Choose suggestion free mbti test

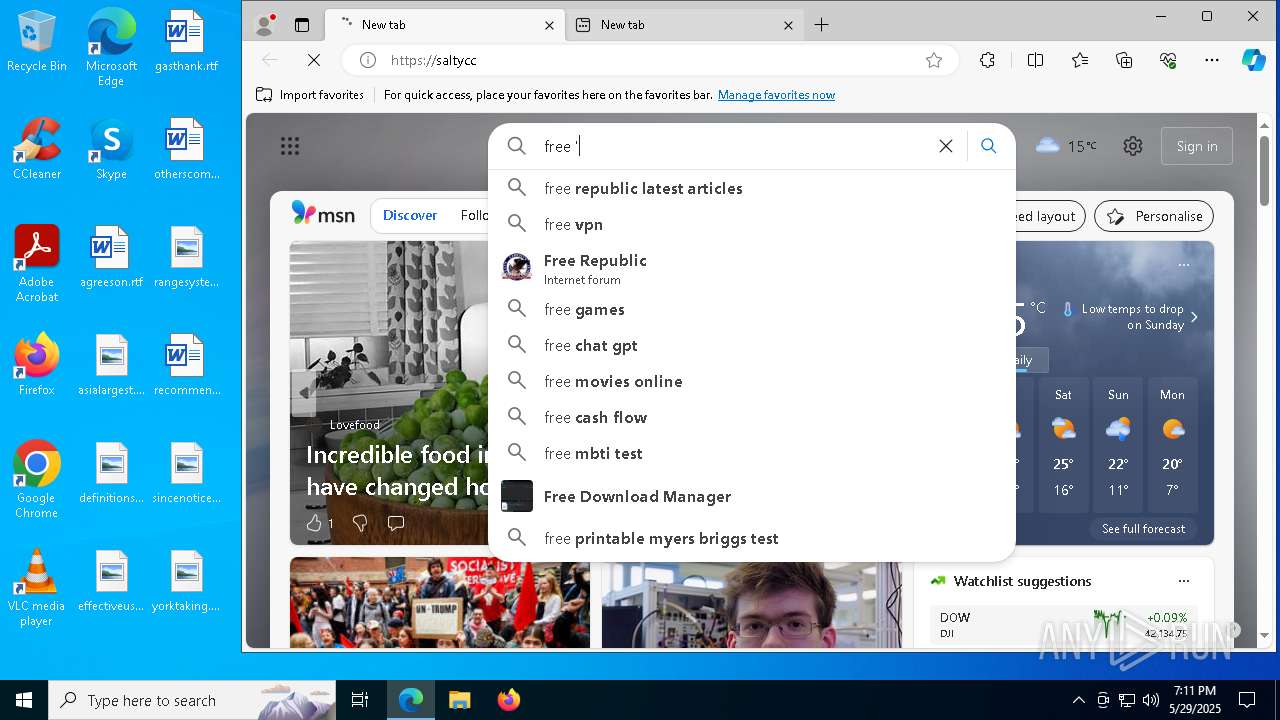(752, 453)
